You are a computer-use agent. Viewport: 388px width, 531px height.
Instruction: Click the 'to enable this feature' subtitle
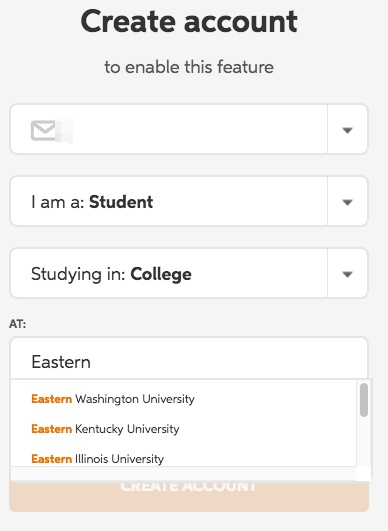click(x=189, y=67)
